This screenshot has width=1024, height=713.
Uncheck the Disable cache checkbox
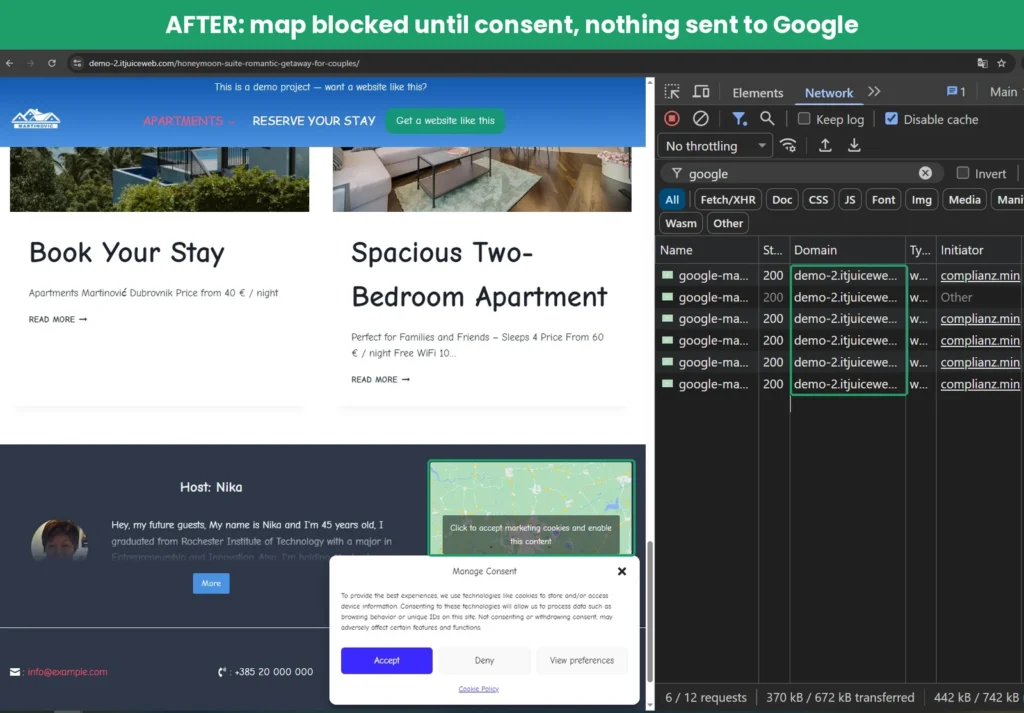click(891, 119)
